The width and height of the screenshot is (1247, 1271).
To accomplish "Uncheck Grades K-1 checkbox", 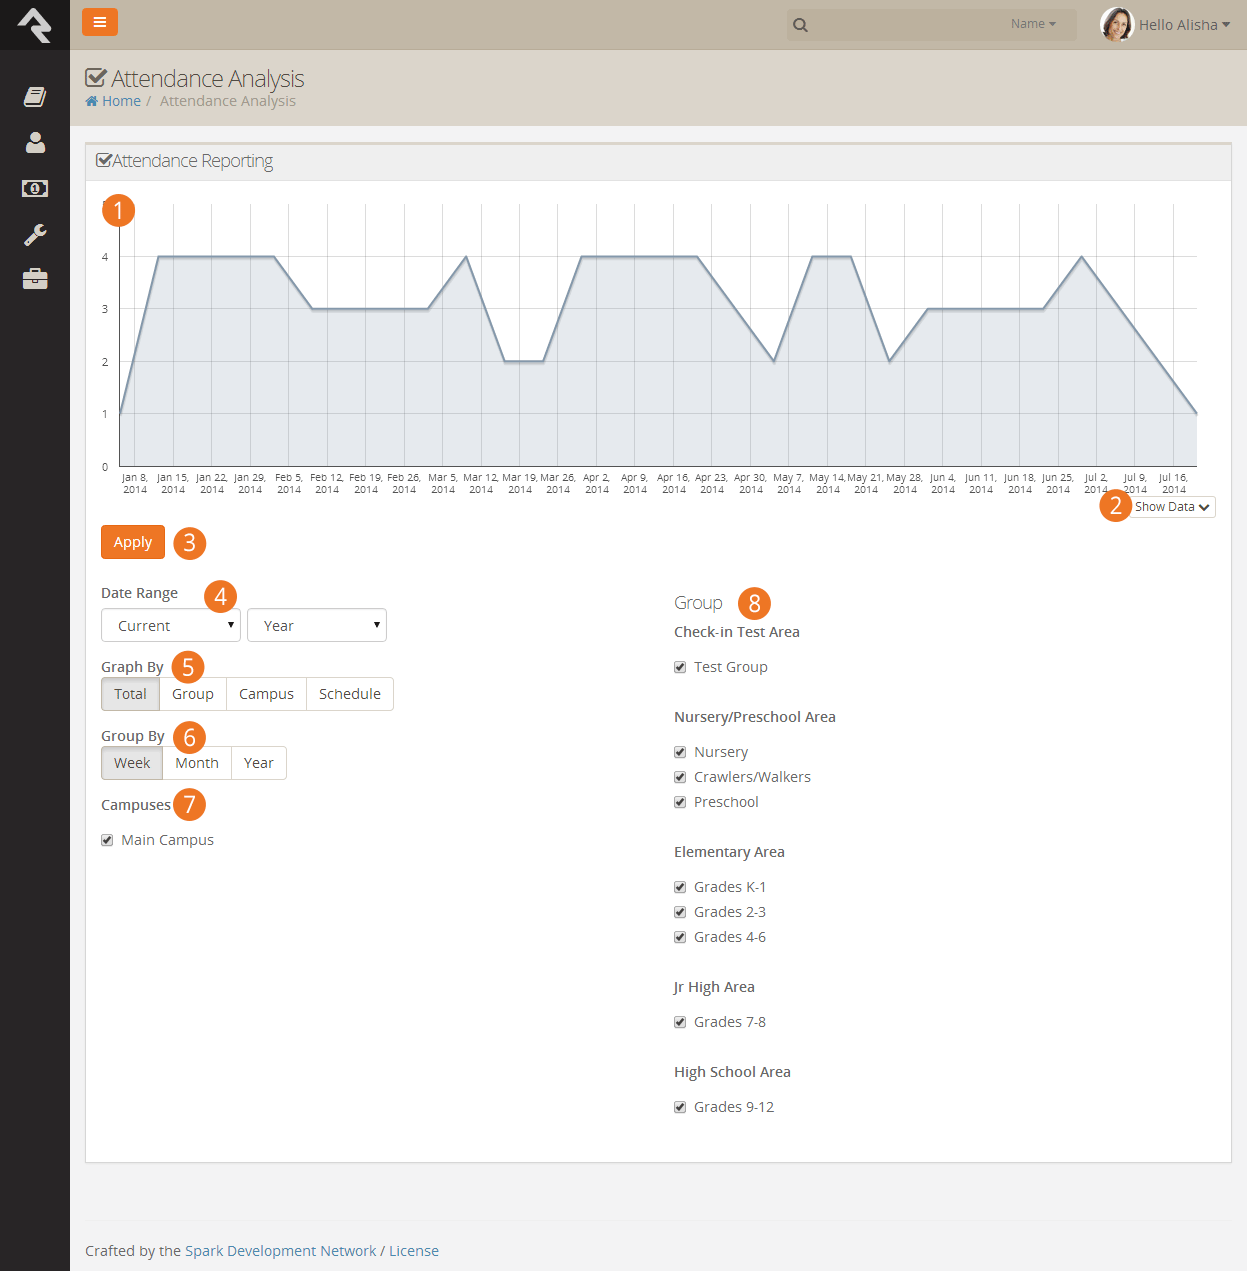I will (x=680, y=887).
